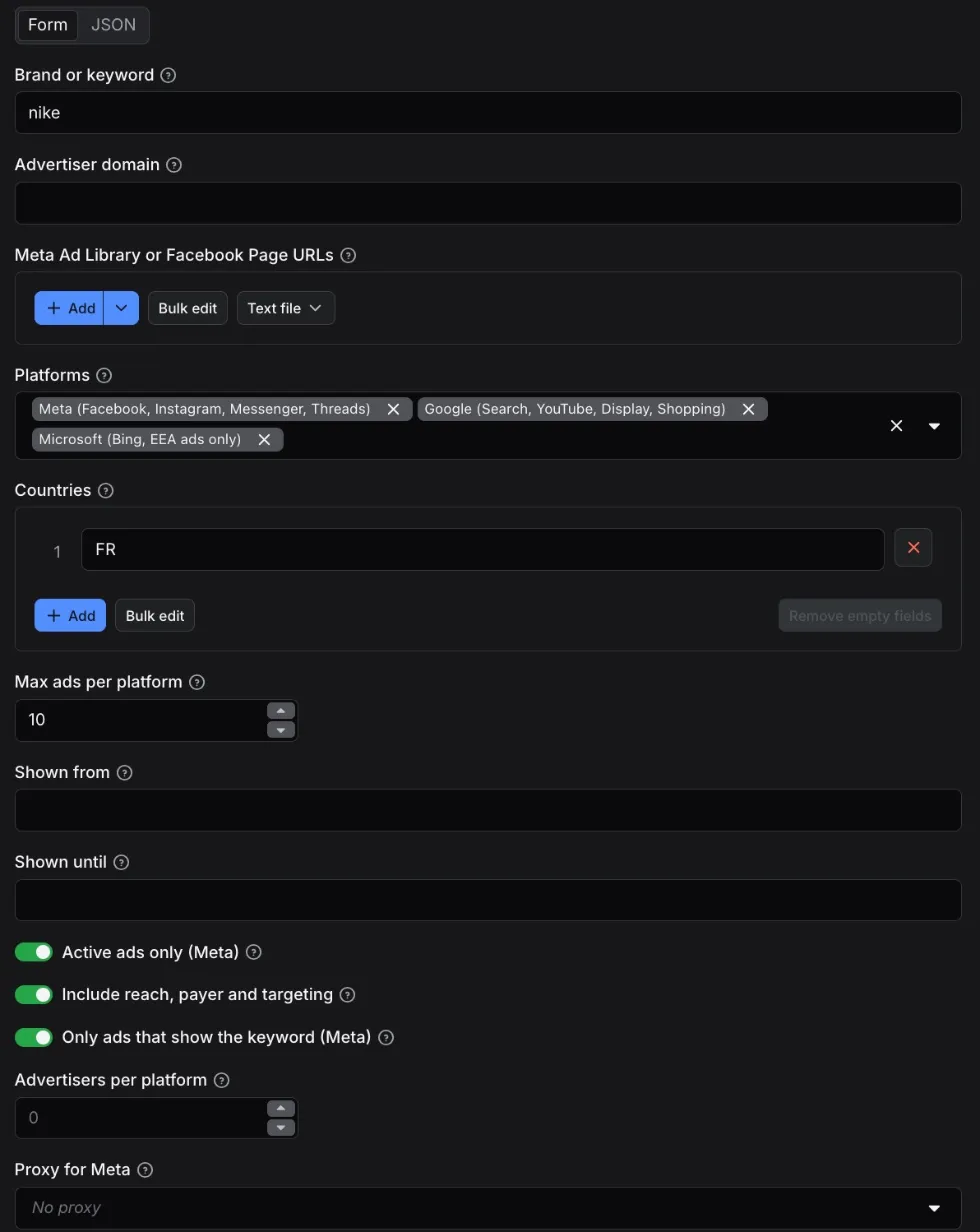
Task: Focus the Shown from date field
Action: tap(488, 810)
